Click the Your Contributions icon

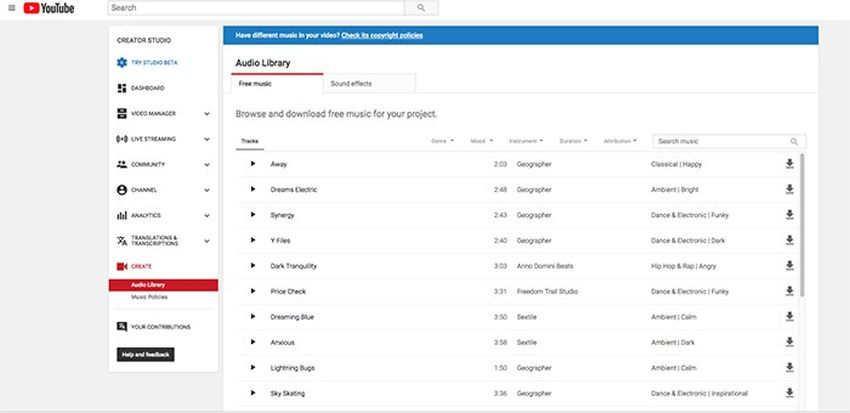122,327
